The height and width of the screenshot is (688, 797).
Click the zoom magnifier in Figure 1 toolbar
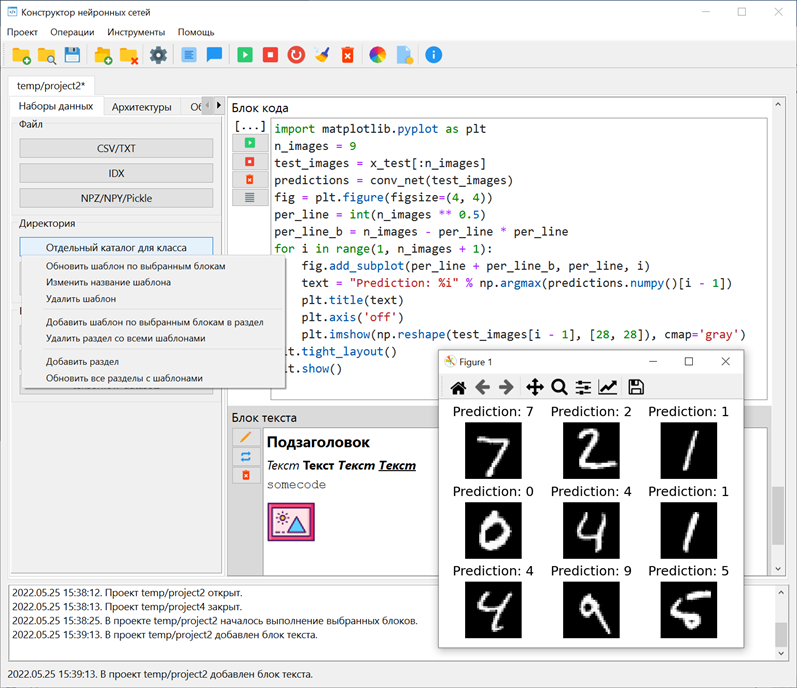coord(559,387)
